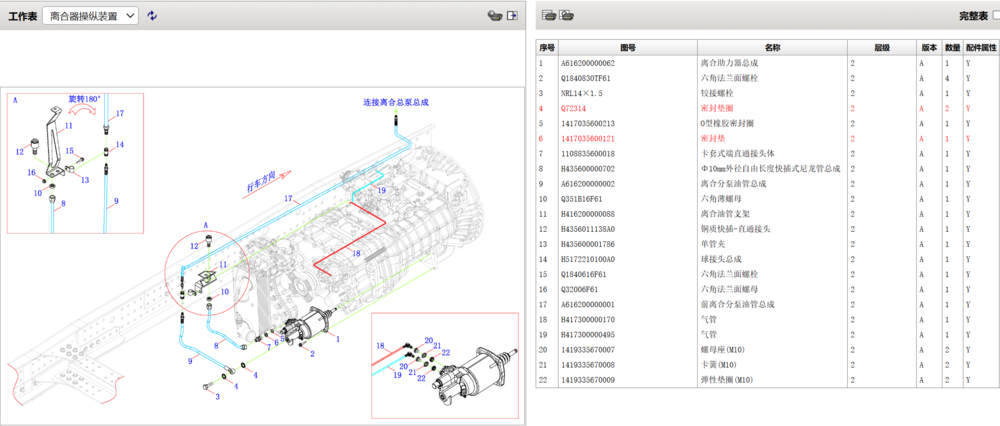Select the 弹性垫圈(M10) row
The height and width of the screenshot is (426, 1000).
coord(727,380)
